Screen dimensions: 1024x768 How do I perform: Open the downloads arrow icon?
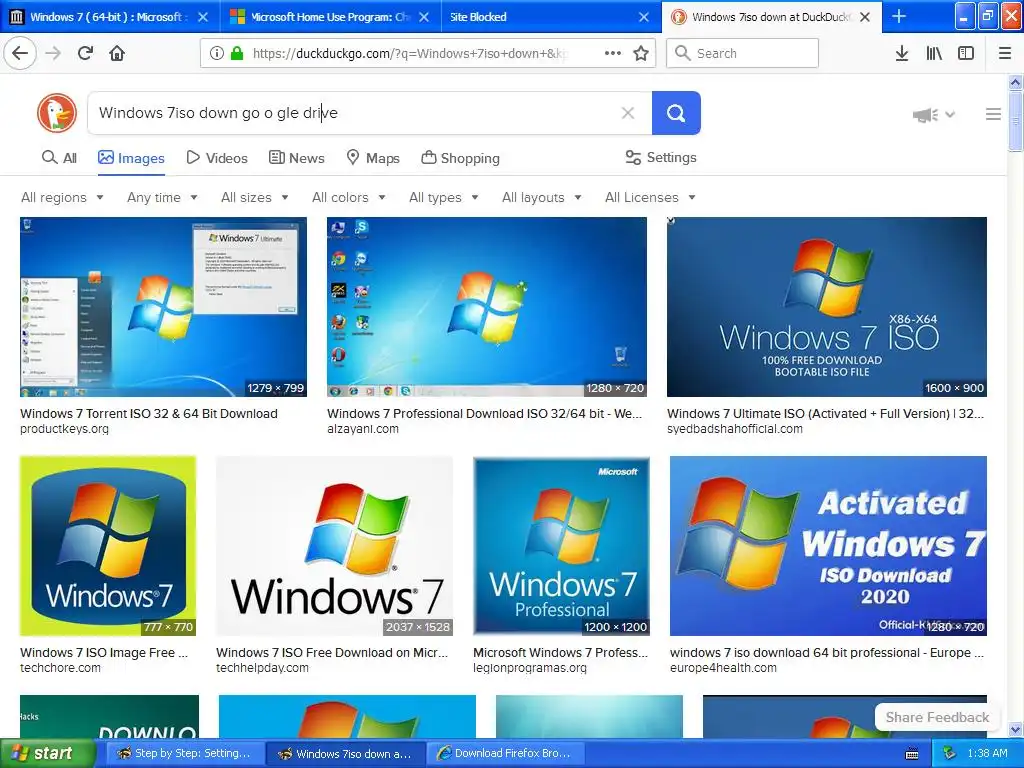point(902,53)
